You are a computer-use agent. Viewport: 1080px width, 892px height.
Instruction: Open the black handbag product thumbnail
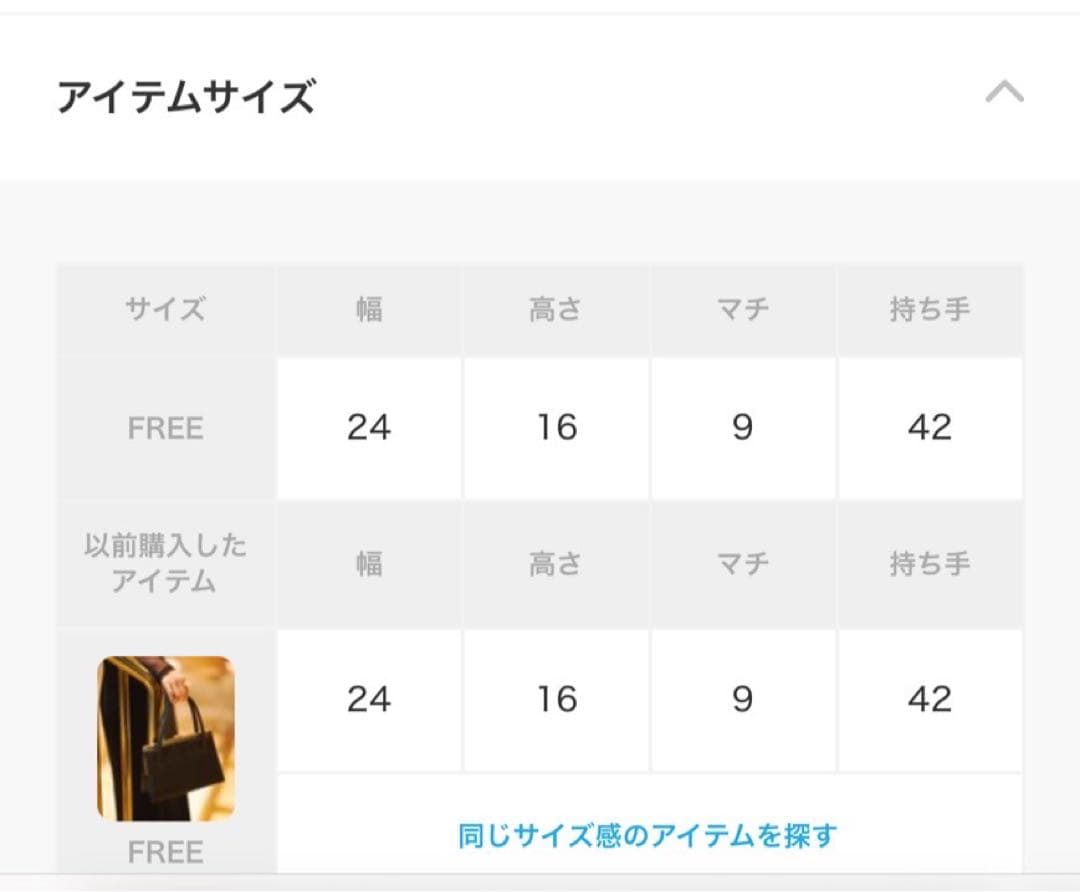click(x=164, y=740)
